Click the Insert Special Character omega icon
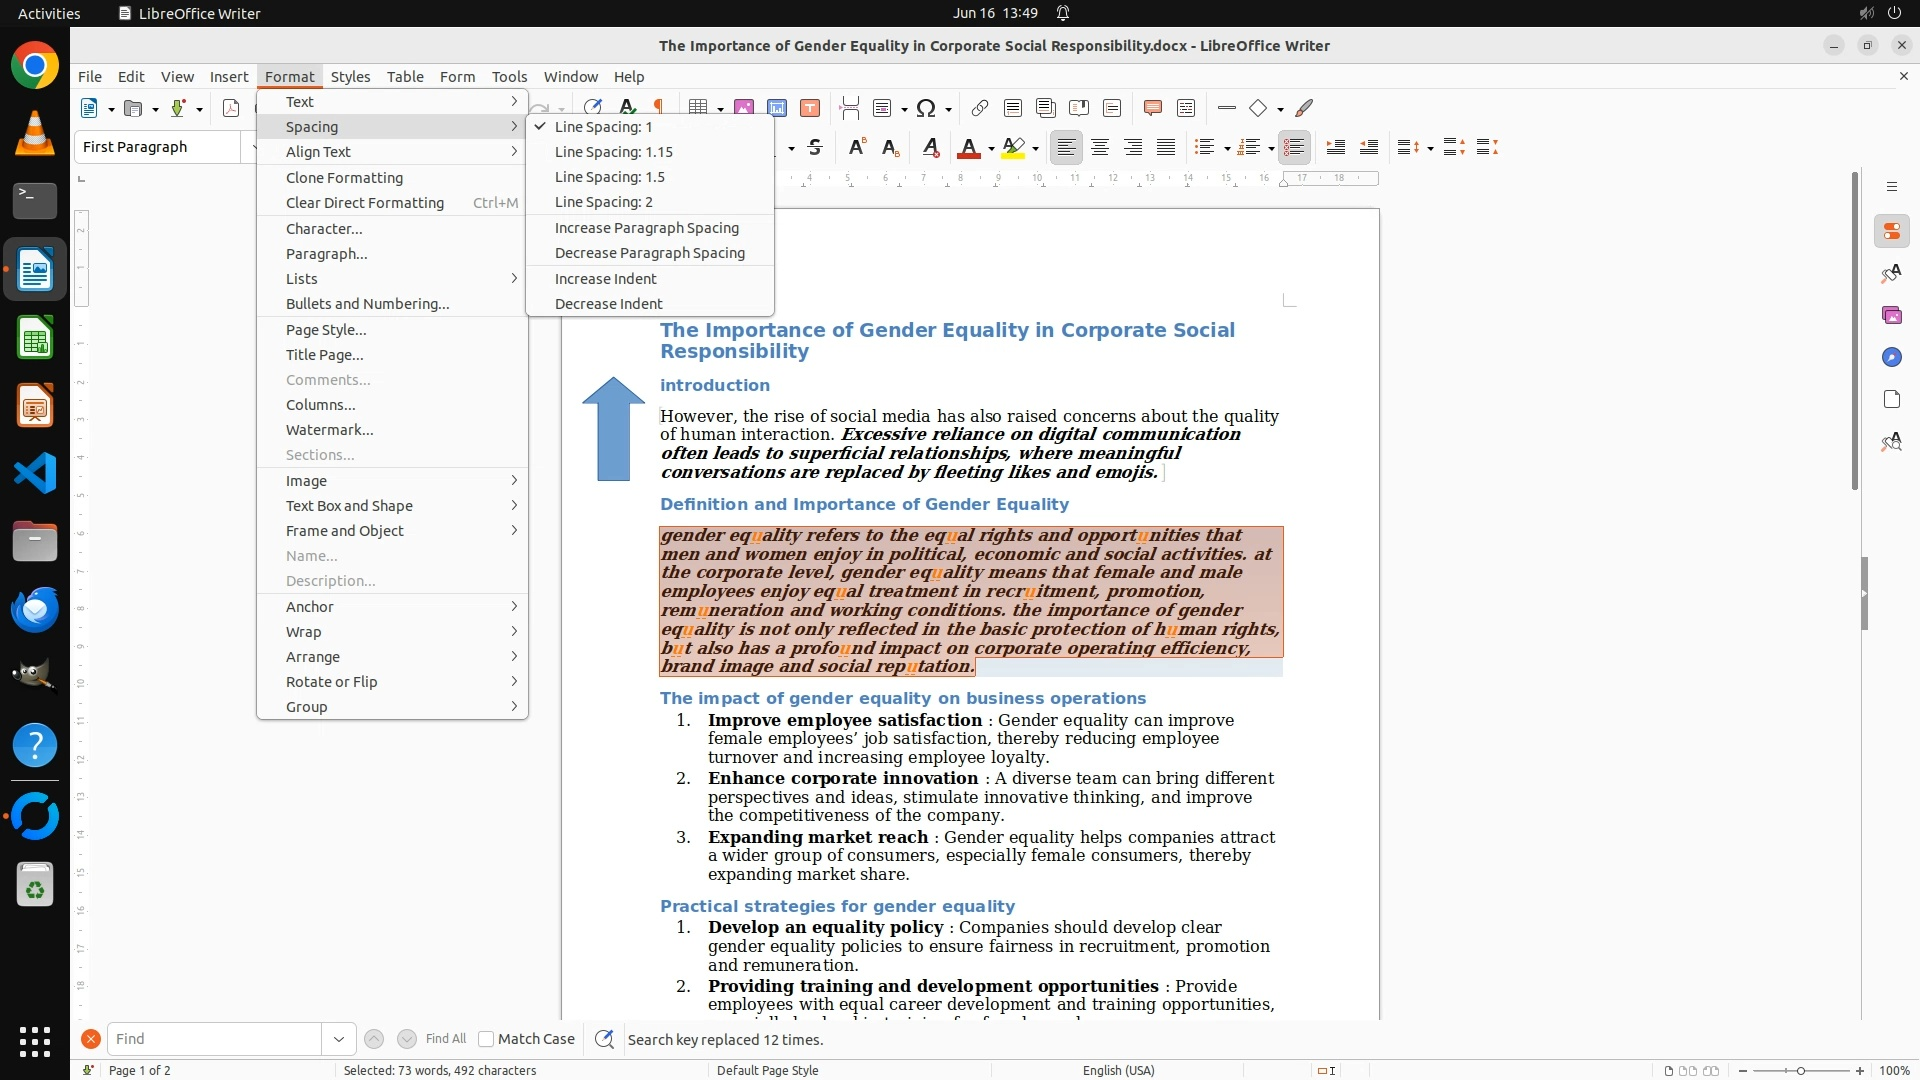This screenshot has height=1080, width=1920. point(926,108)
